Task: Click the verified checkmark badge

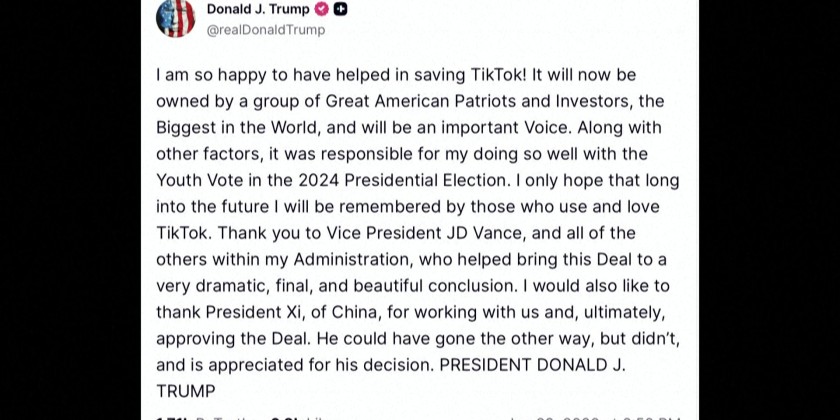Action: pyautogui.click(x=322, y=9)
